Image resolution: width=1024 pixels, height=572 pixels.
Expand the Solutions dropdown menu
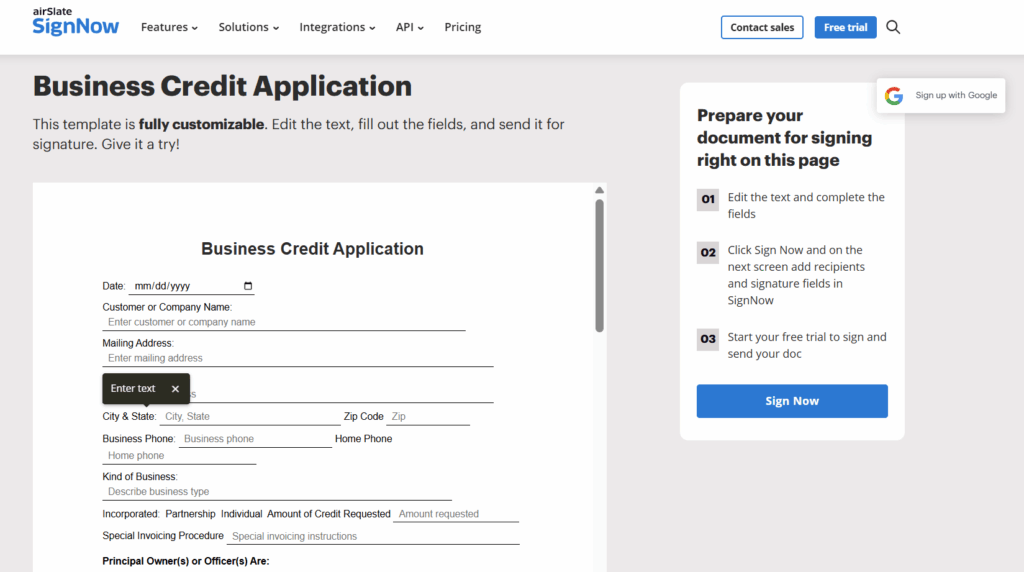click(249, 27)
